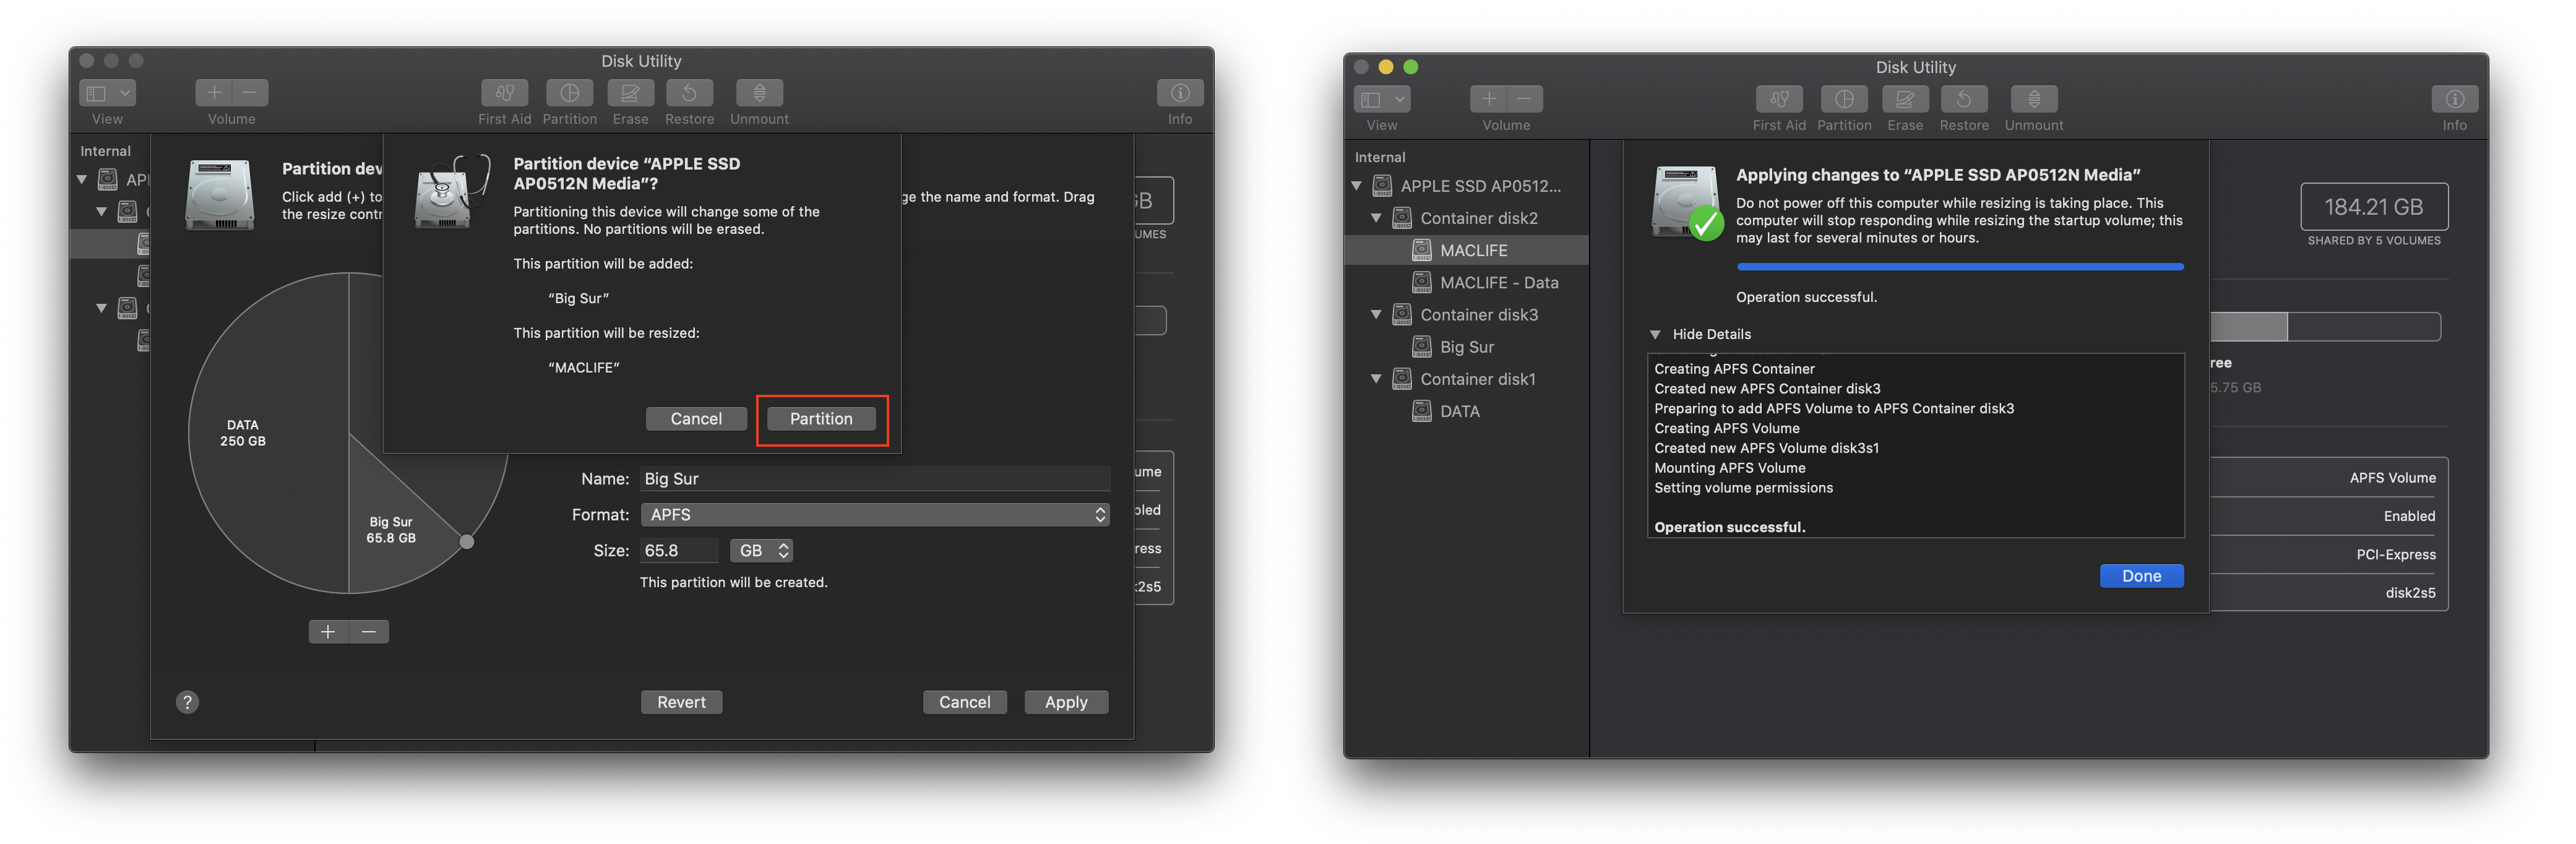
Task: Click Unmount toolbar icon in right window
Action: pos(2033,99)
